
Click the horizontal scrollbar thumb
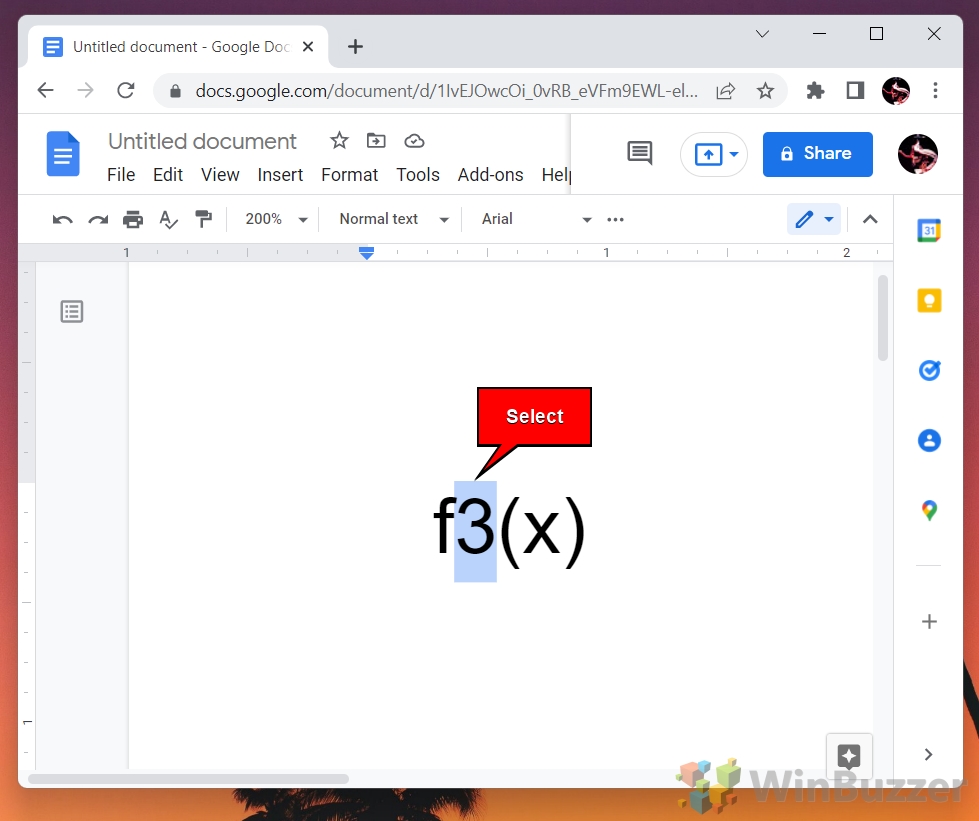(189, 779)
